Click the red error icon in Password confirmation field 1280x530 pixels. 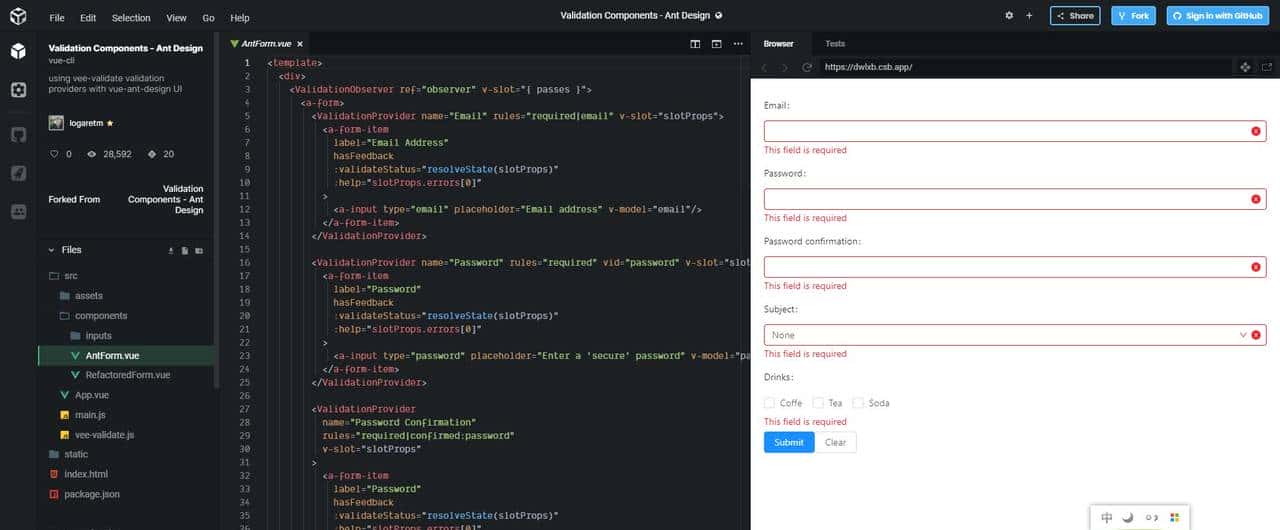click(x=1256, y=267)
